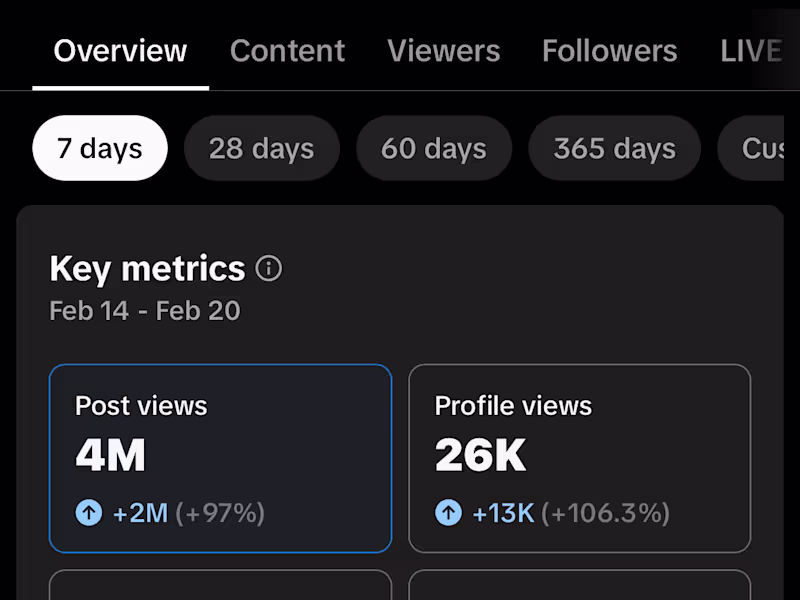Go to the Viewers tab
The height and width of the screenshot is (600, 800).
443,51
